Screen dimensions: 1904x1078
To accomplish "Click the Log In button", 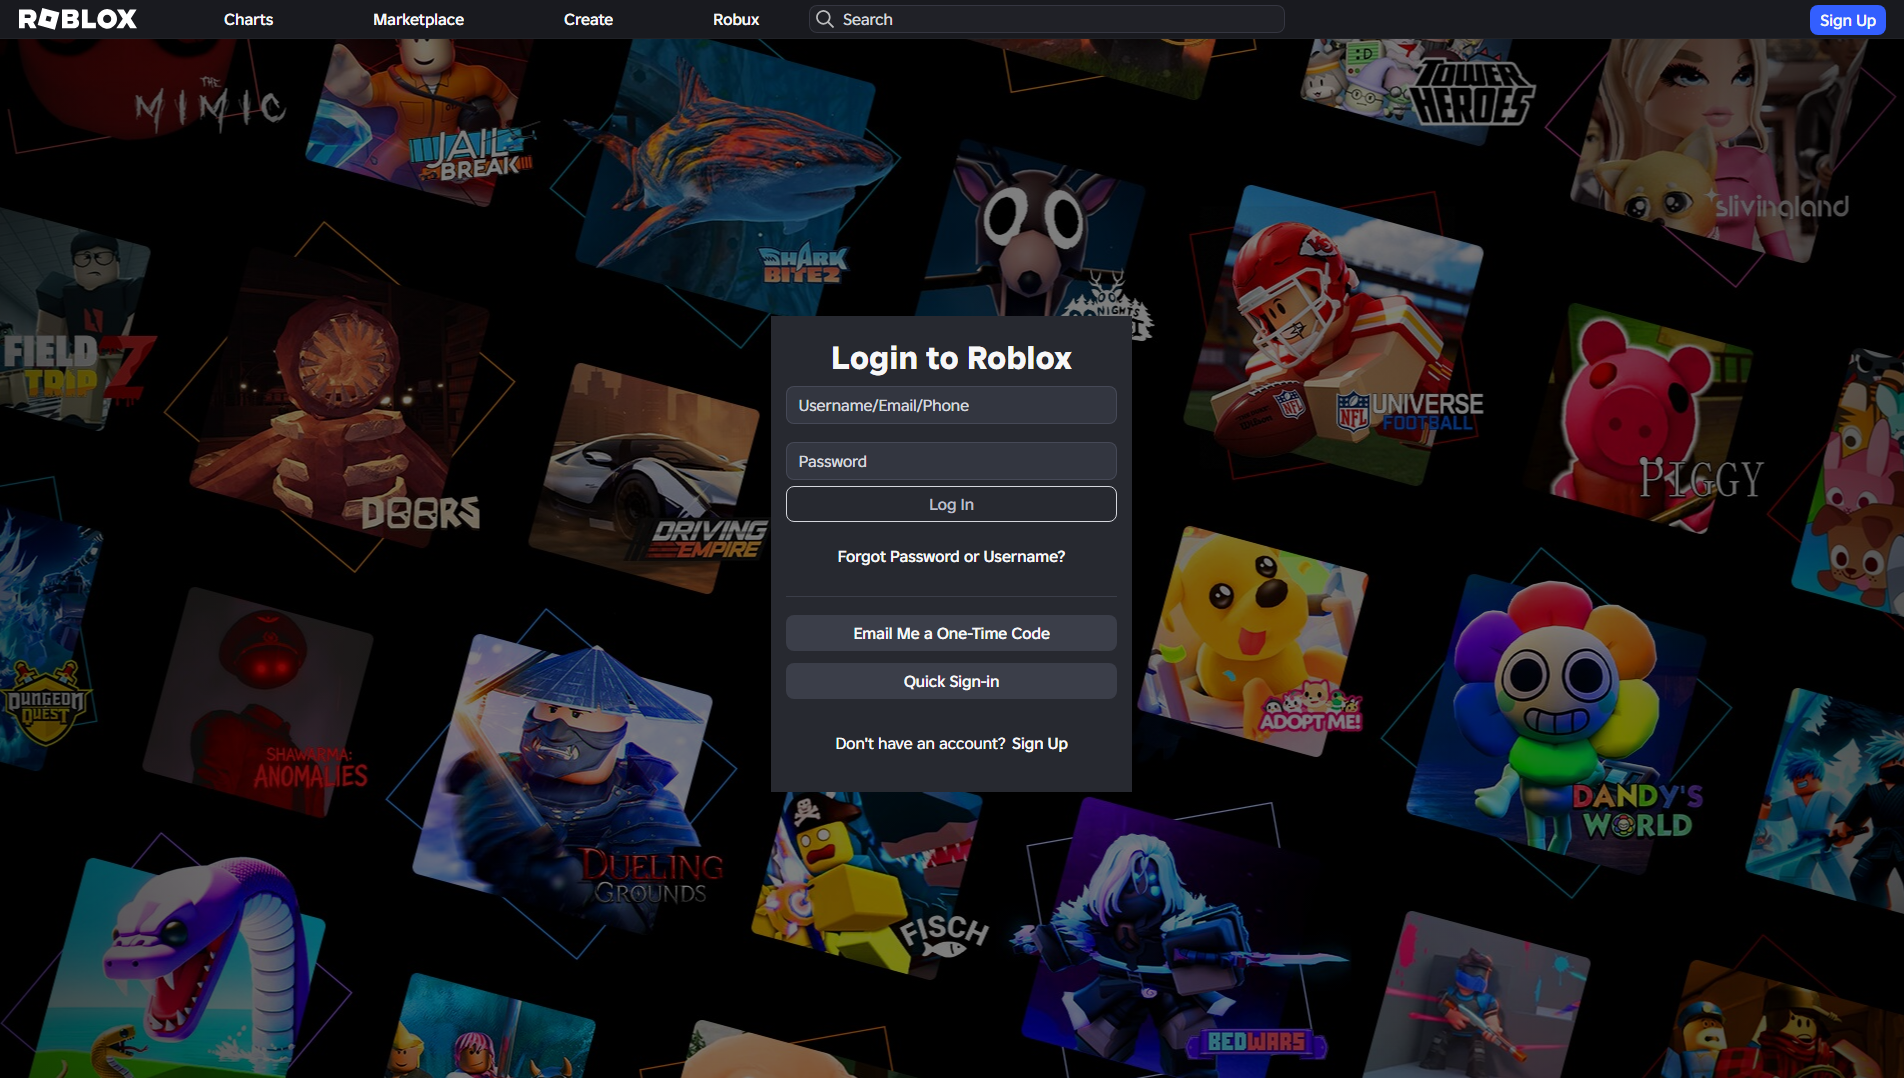I will (x=951, y=504).
